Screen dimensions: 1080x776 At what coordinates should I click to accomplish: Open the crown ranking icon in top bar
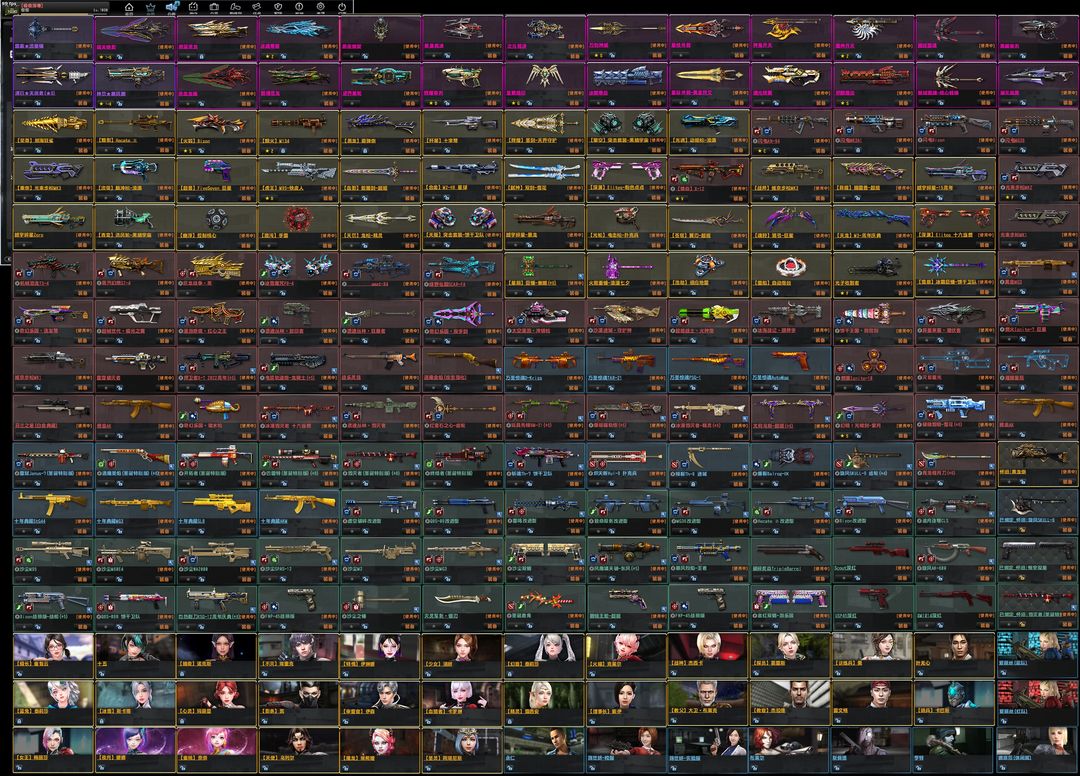click(x=150, y=8)
